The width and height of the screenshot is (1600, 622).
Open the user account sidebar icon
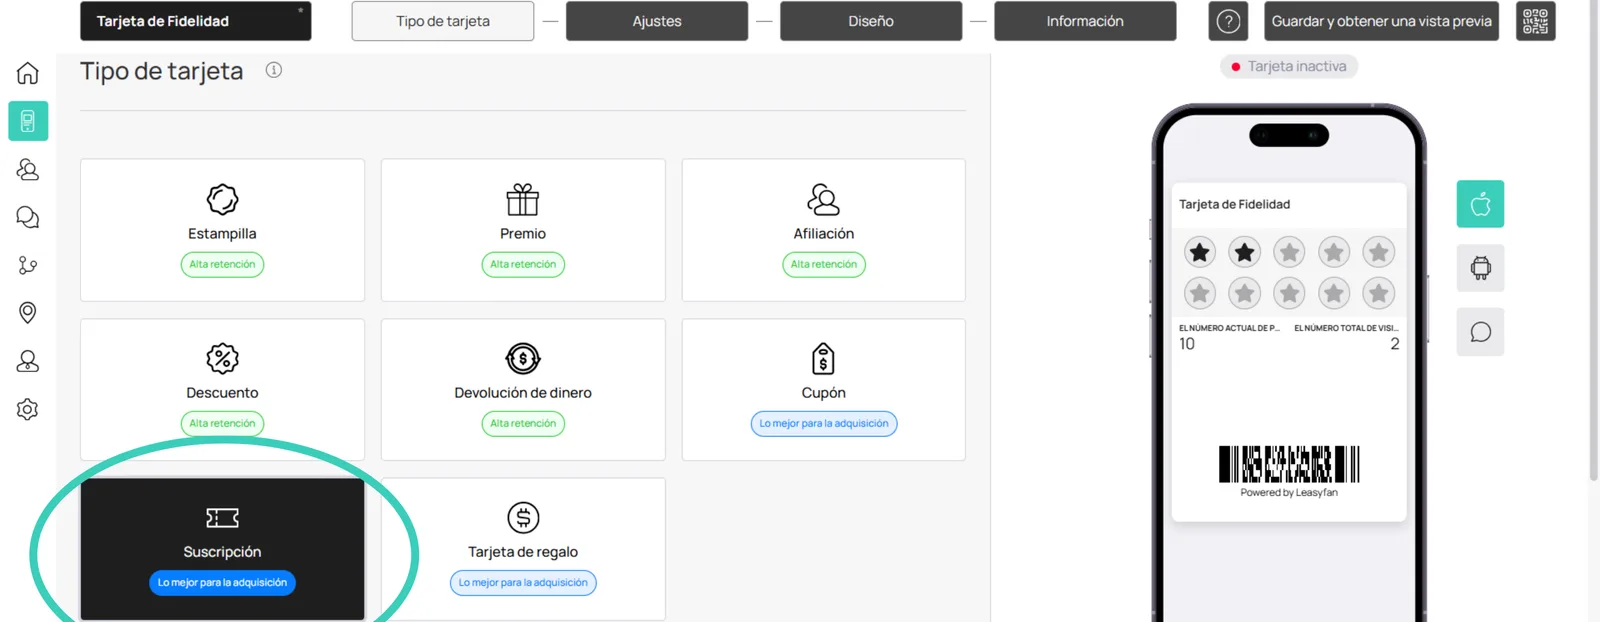click(x=28, y=361)
